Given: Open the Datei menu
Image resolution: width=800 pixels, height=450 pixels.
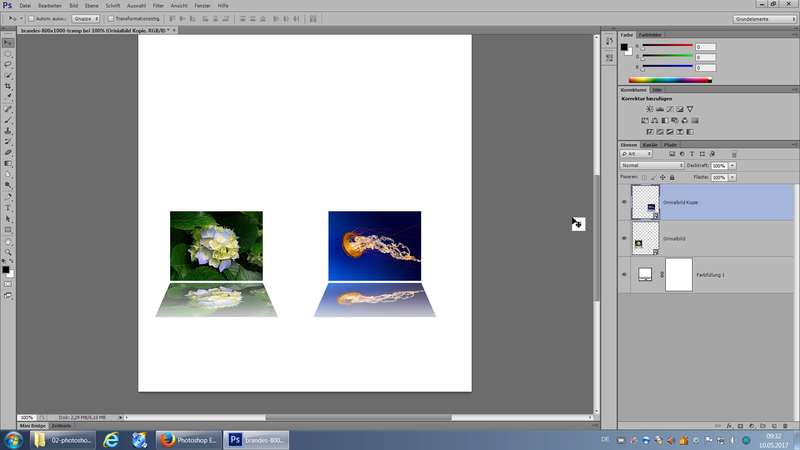Looking at the screenshot, I should (25, 6).
